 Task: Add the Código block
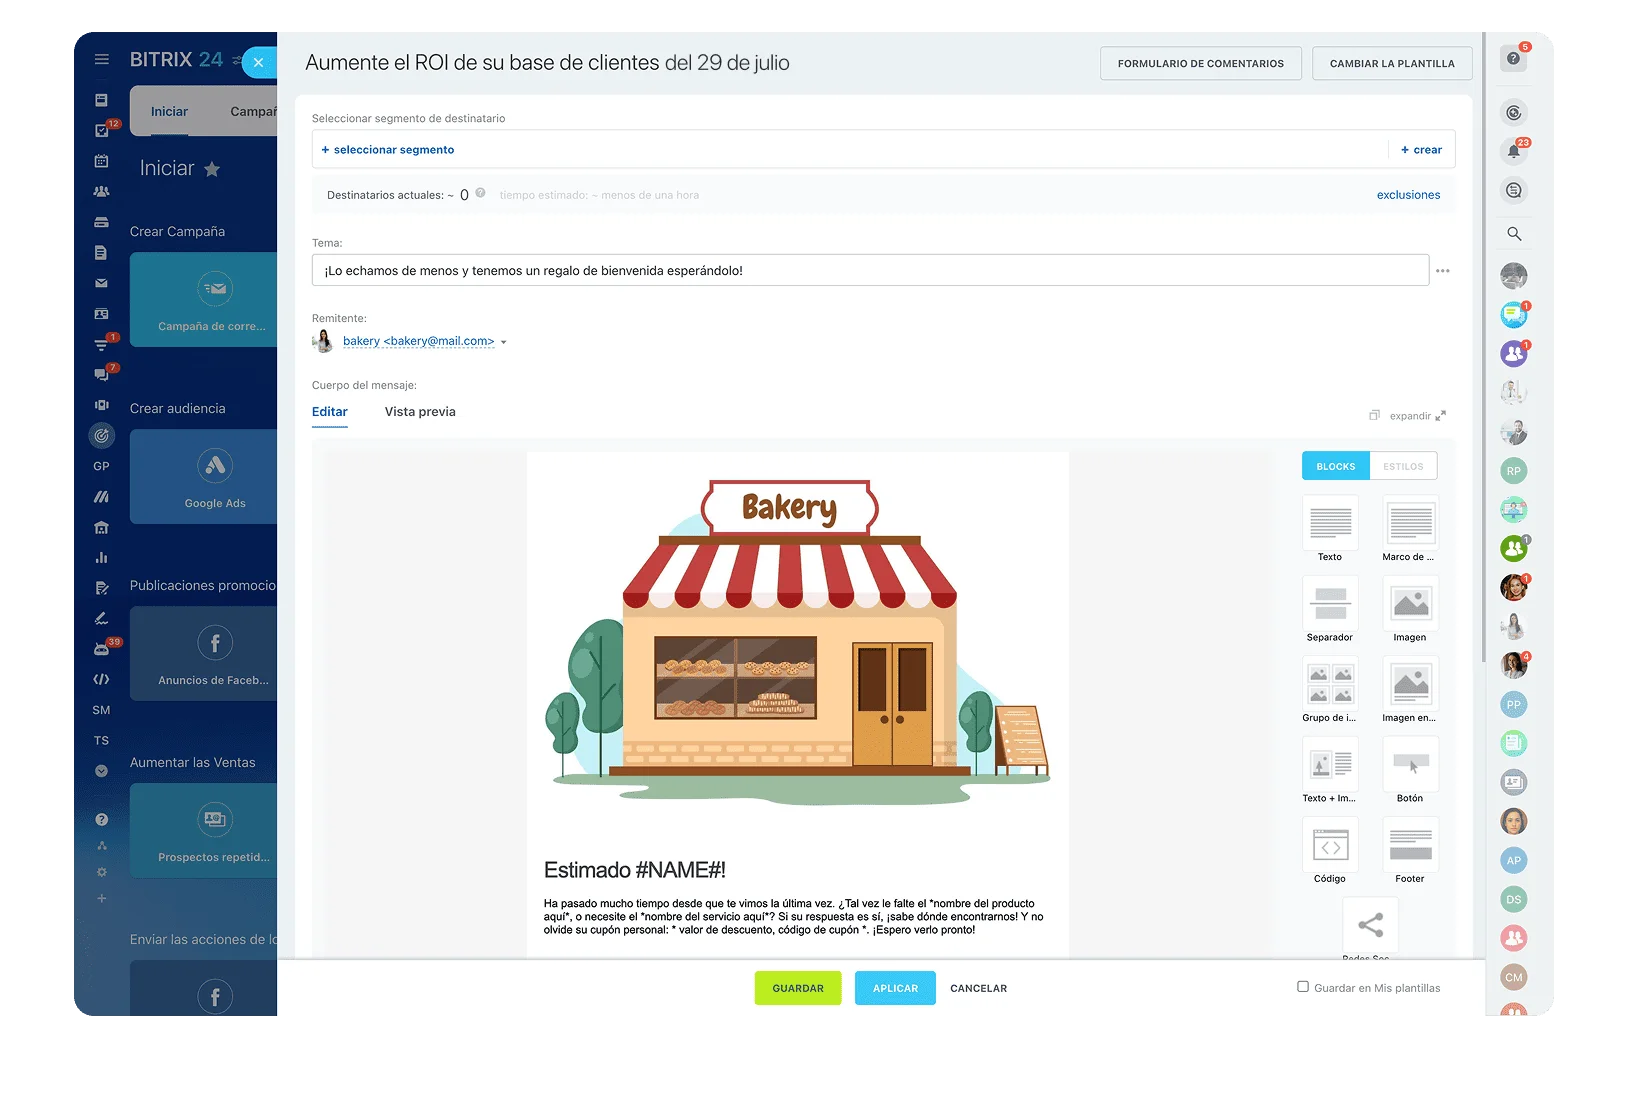[x=1330, y=851]
